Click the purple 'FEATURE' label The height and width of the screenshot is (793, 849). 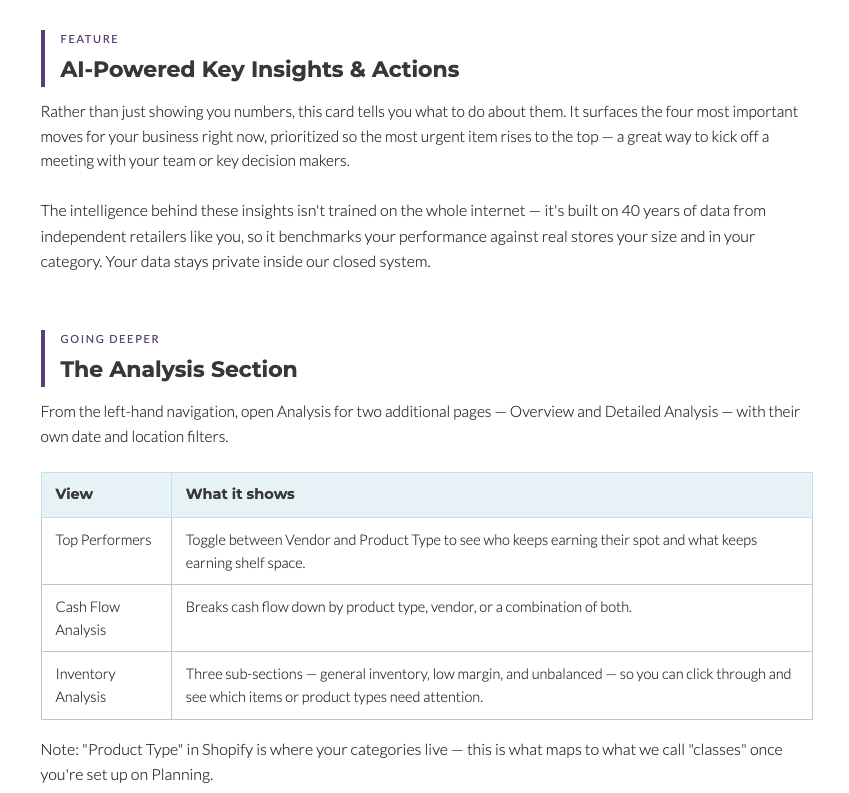(89, 39)
